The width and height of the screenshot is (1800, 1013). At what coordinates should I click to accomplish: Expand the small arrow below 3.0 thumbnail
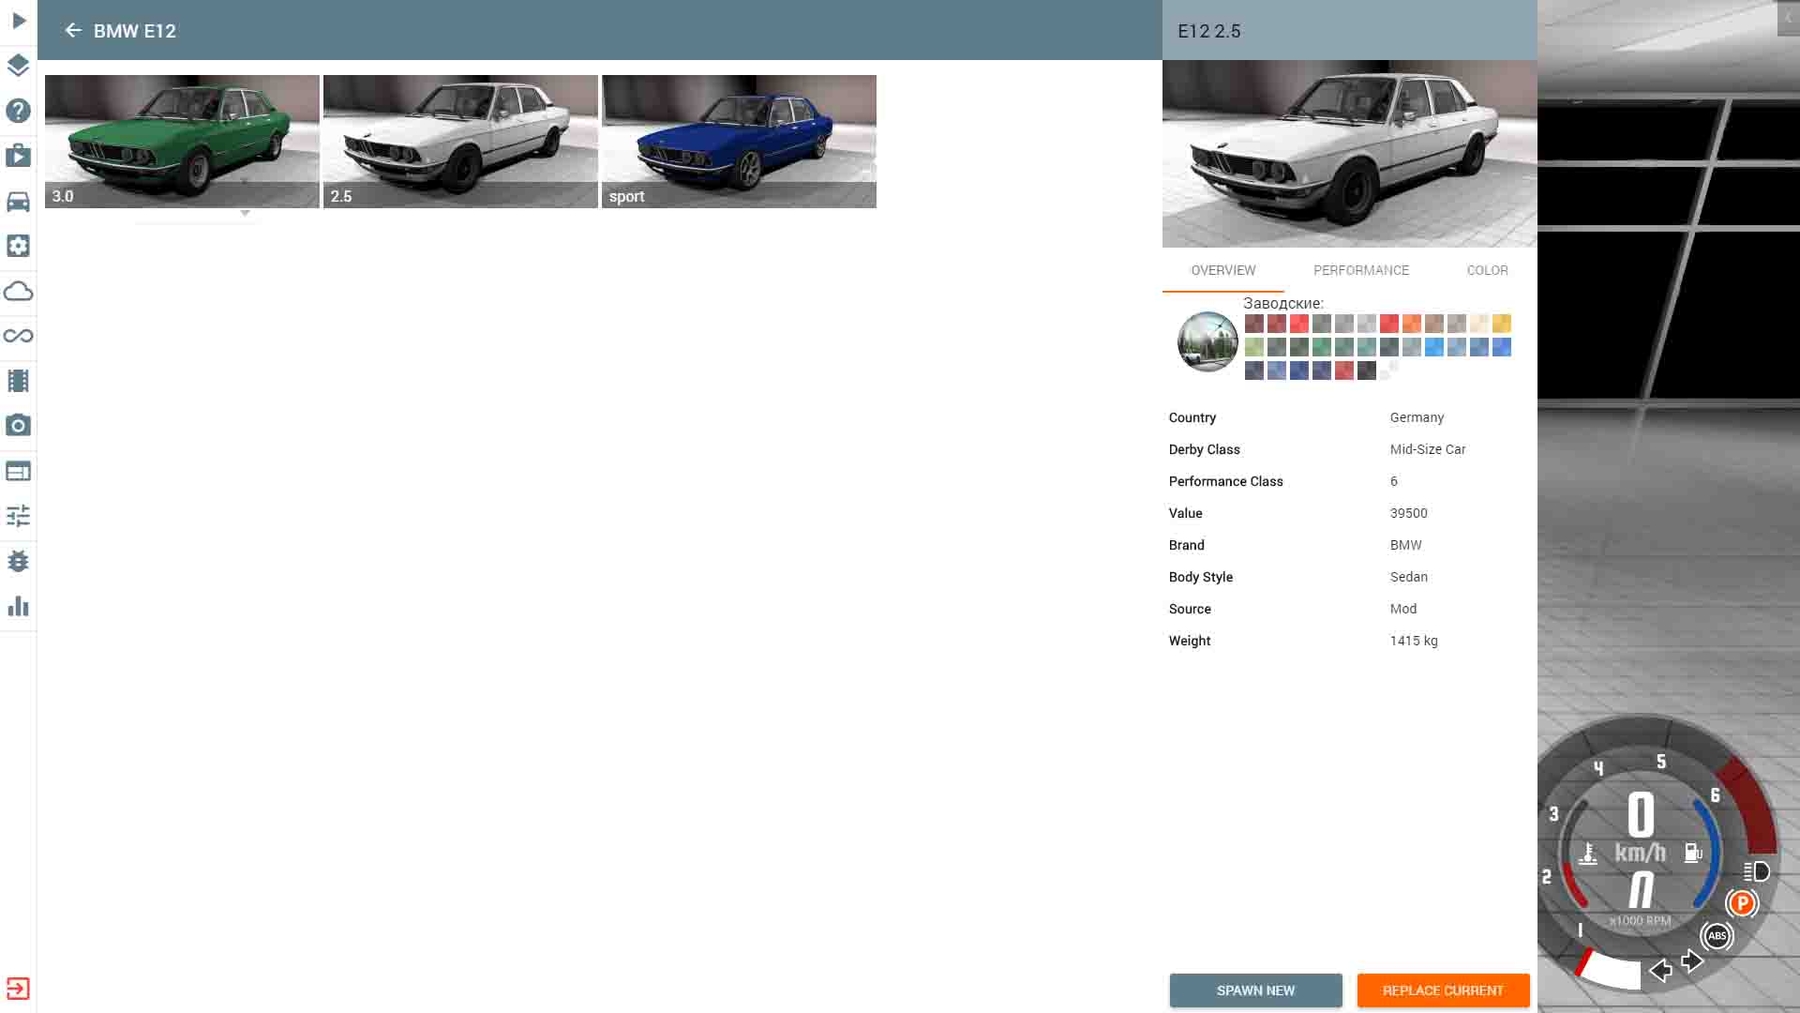245,213
